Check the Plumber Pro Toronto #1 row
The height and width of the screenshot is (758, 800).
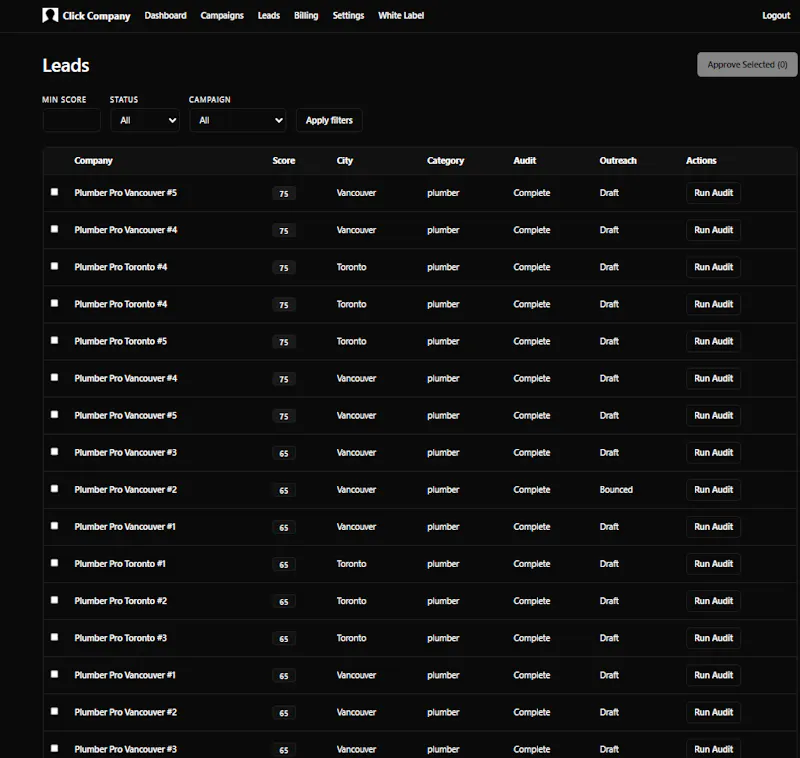pyautogui.click(x=55, y=563)
